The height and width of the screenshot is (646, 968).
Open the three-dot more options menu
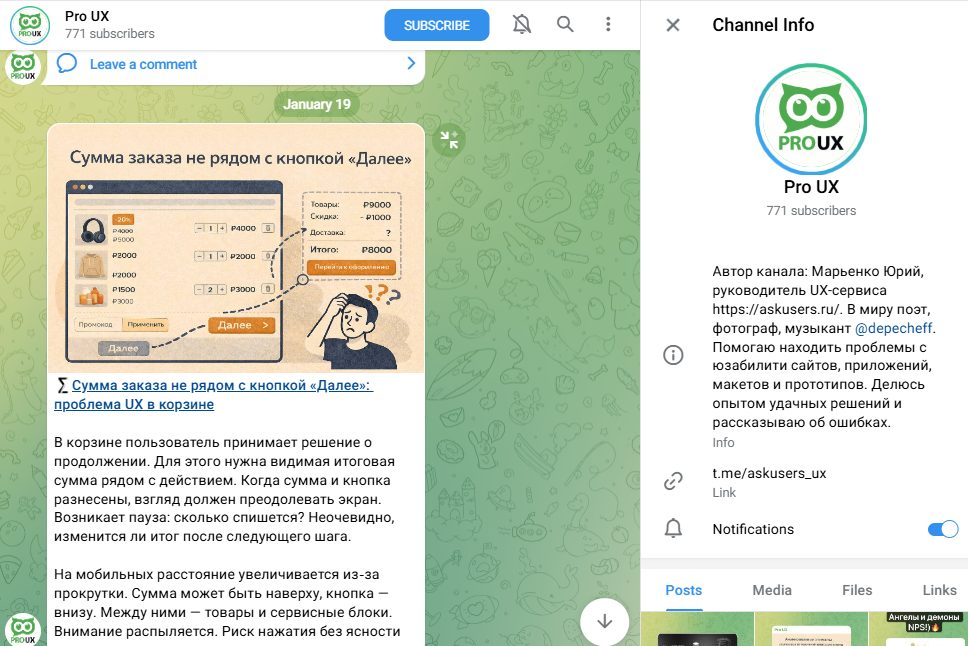tap(608, 25)
